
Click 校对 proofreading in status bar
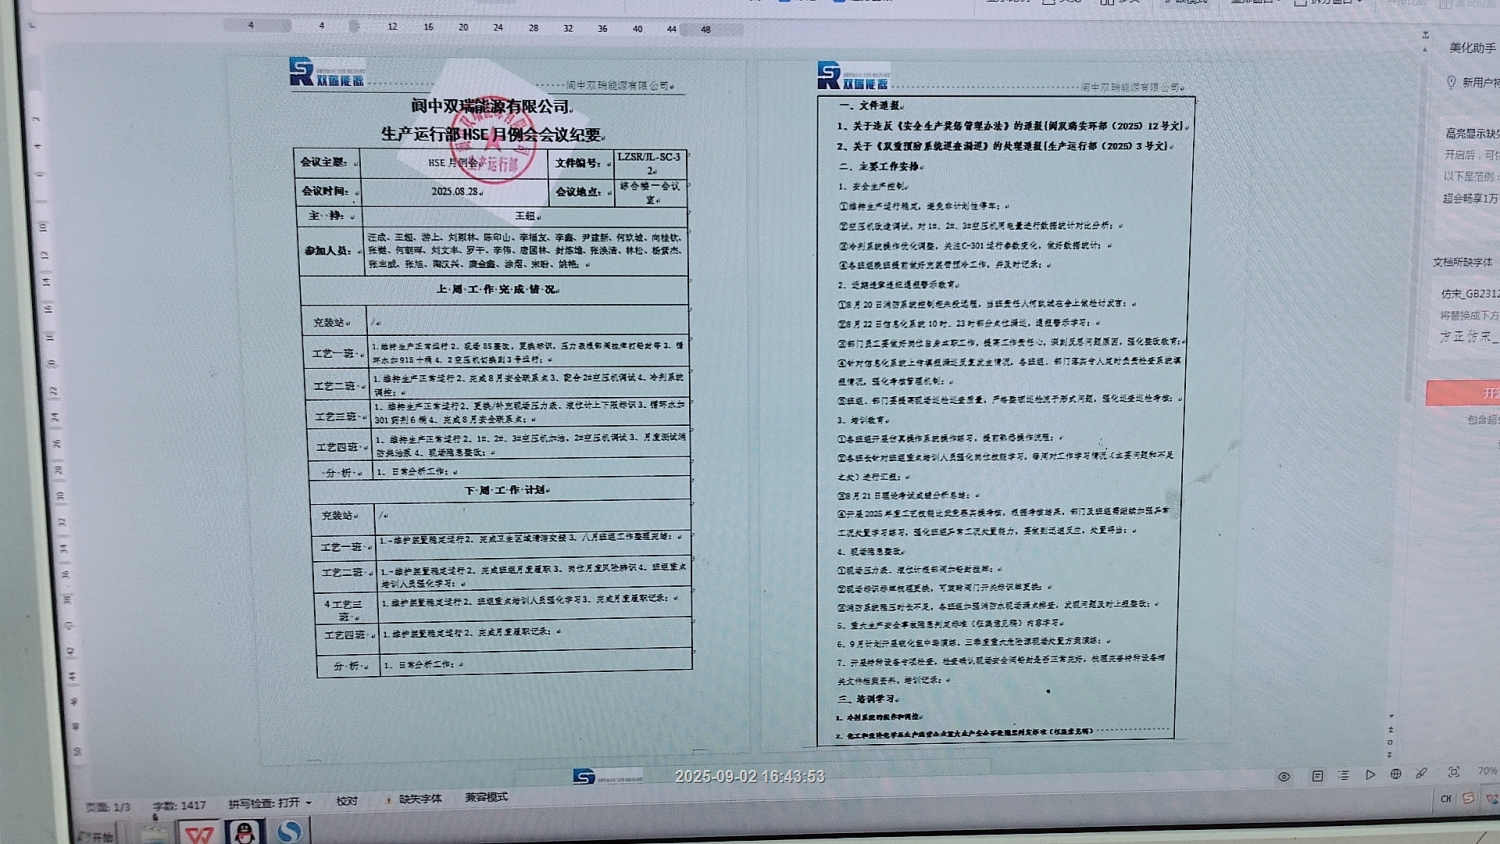347,801
